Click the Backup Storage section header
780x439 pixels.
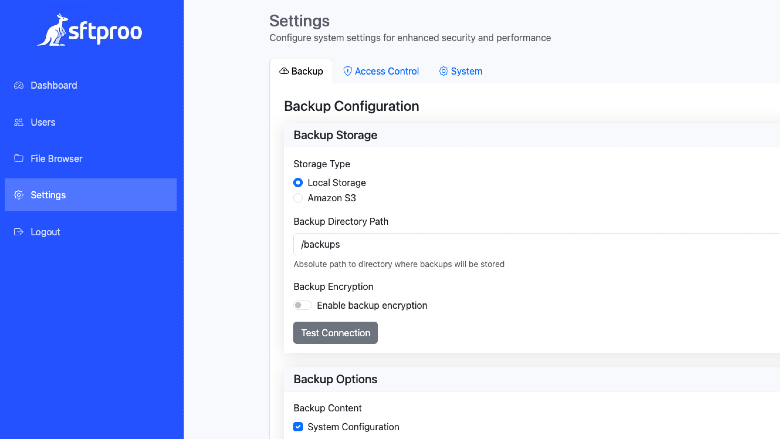tap(335, 135)
